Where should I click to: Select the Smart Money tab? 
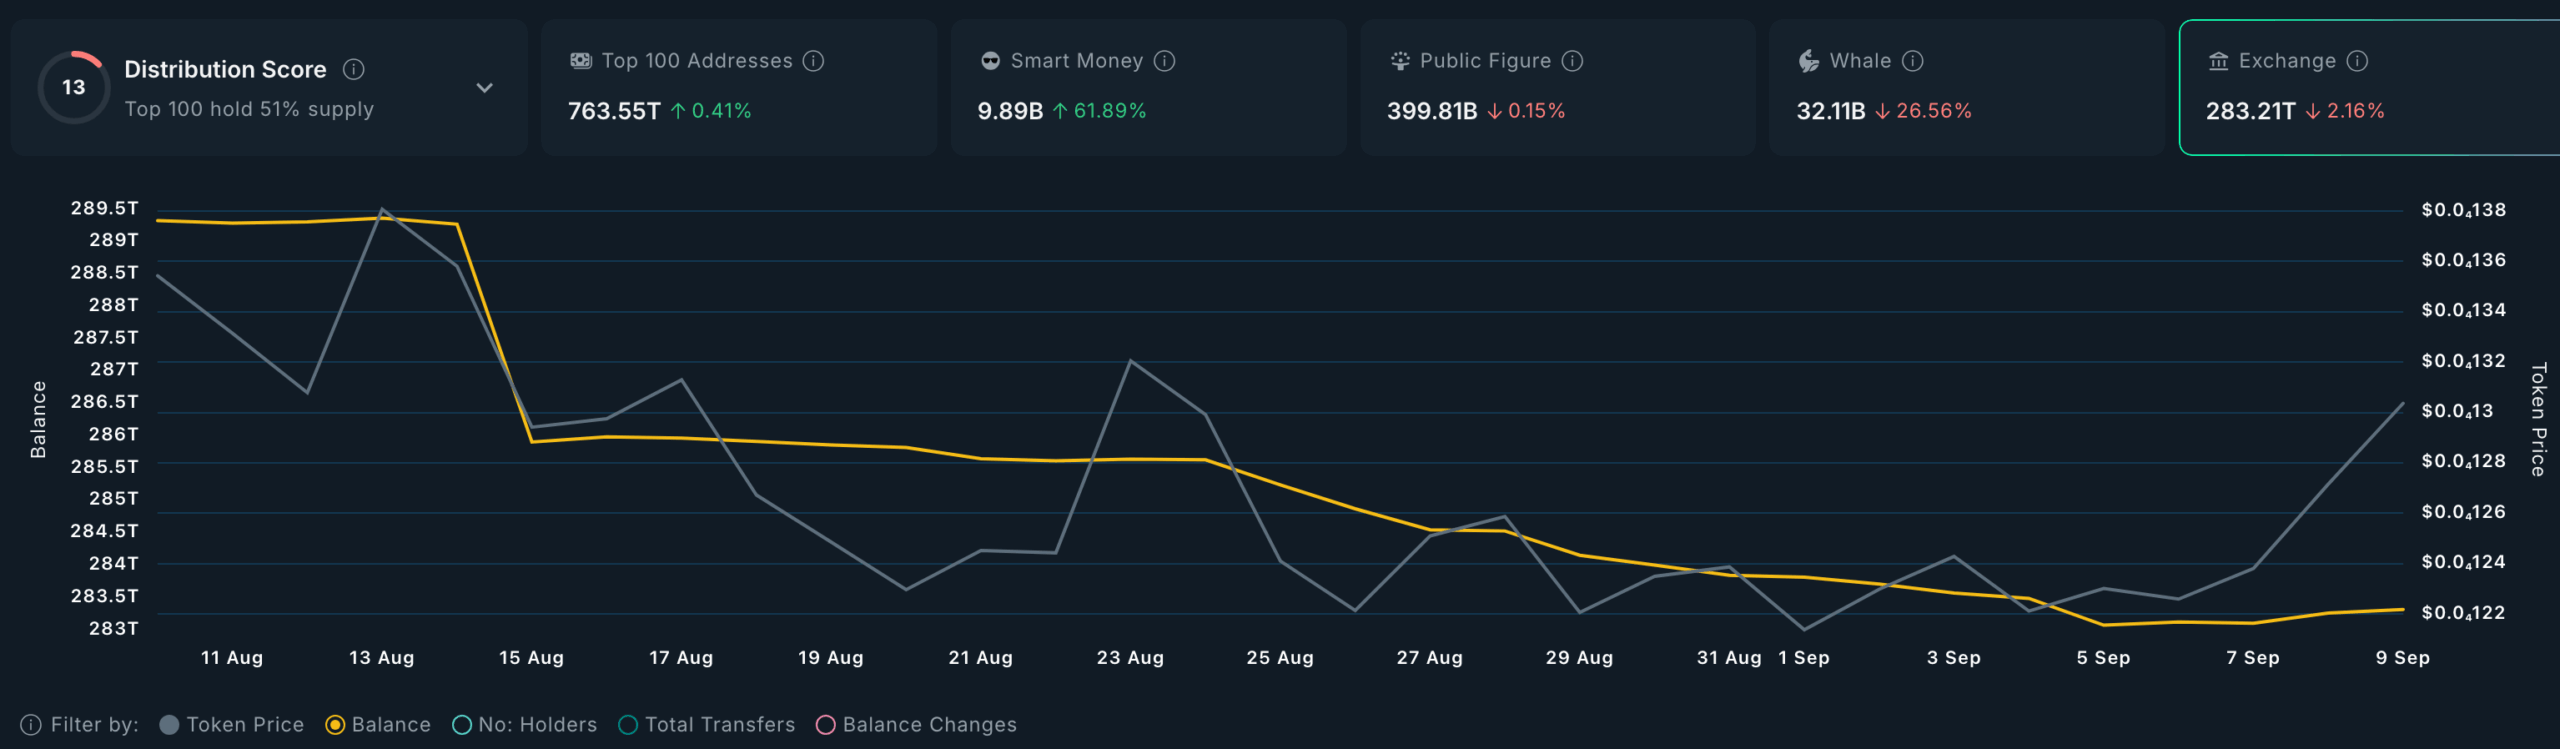(1148, 87)
